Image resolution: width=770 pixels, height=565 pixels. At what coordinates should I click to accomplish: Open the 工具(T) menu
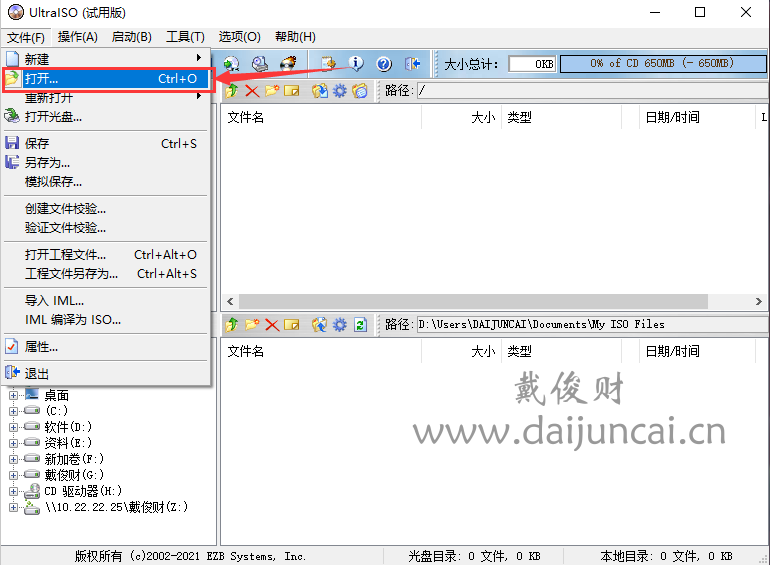coord(185,37)
